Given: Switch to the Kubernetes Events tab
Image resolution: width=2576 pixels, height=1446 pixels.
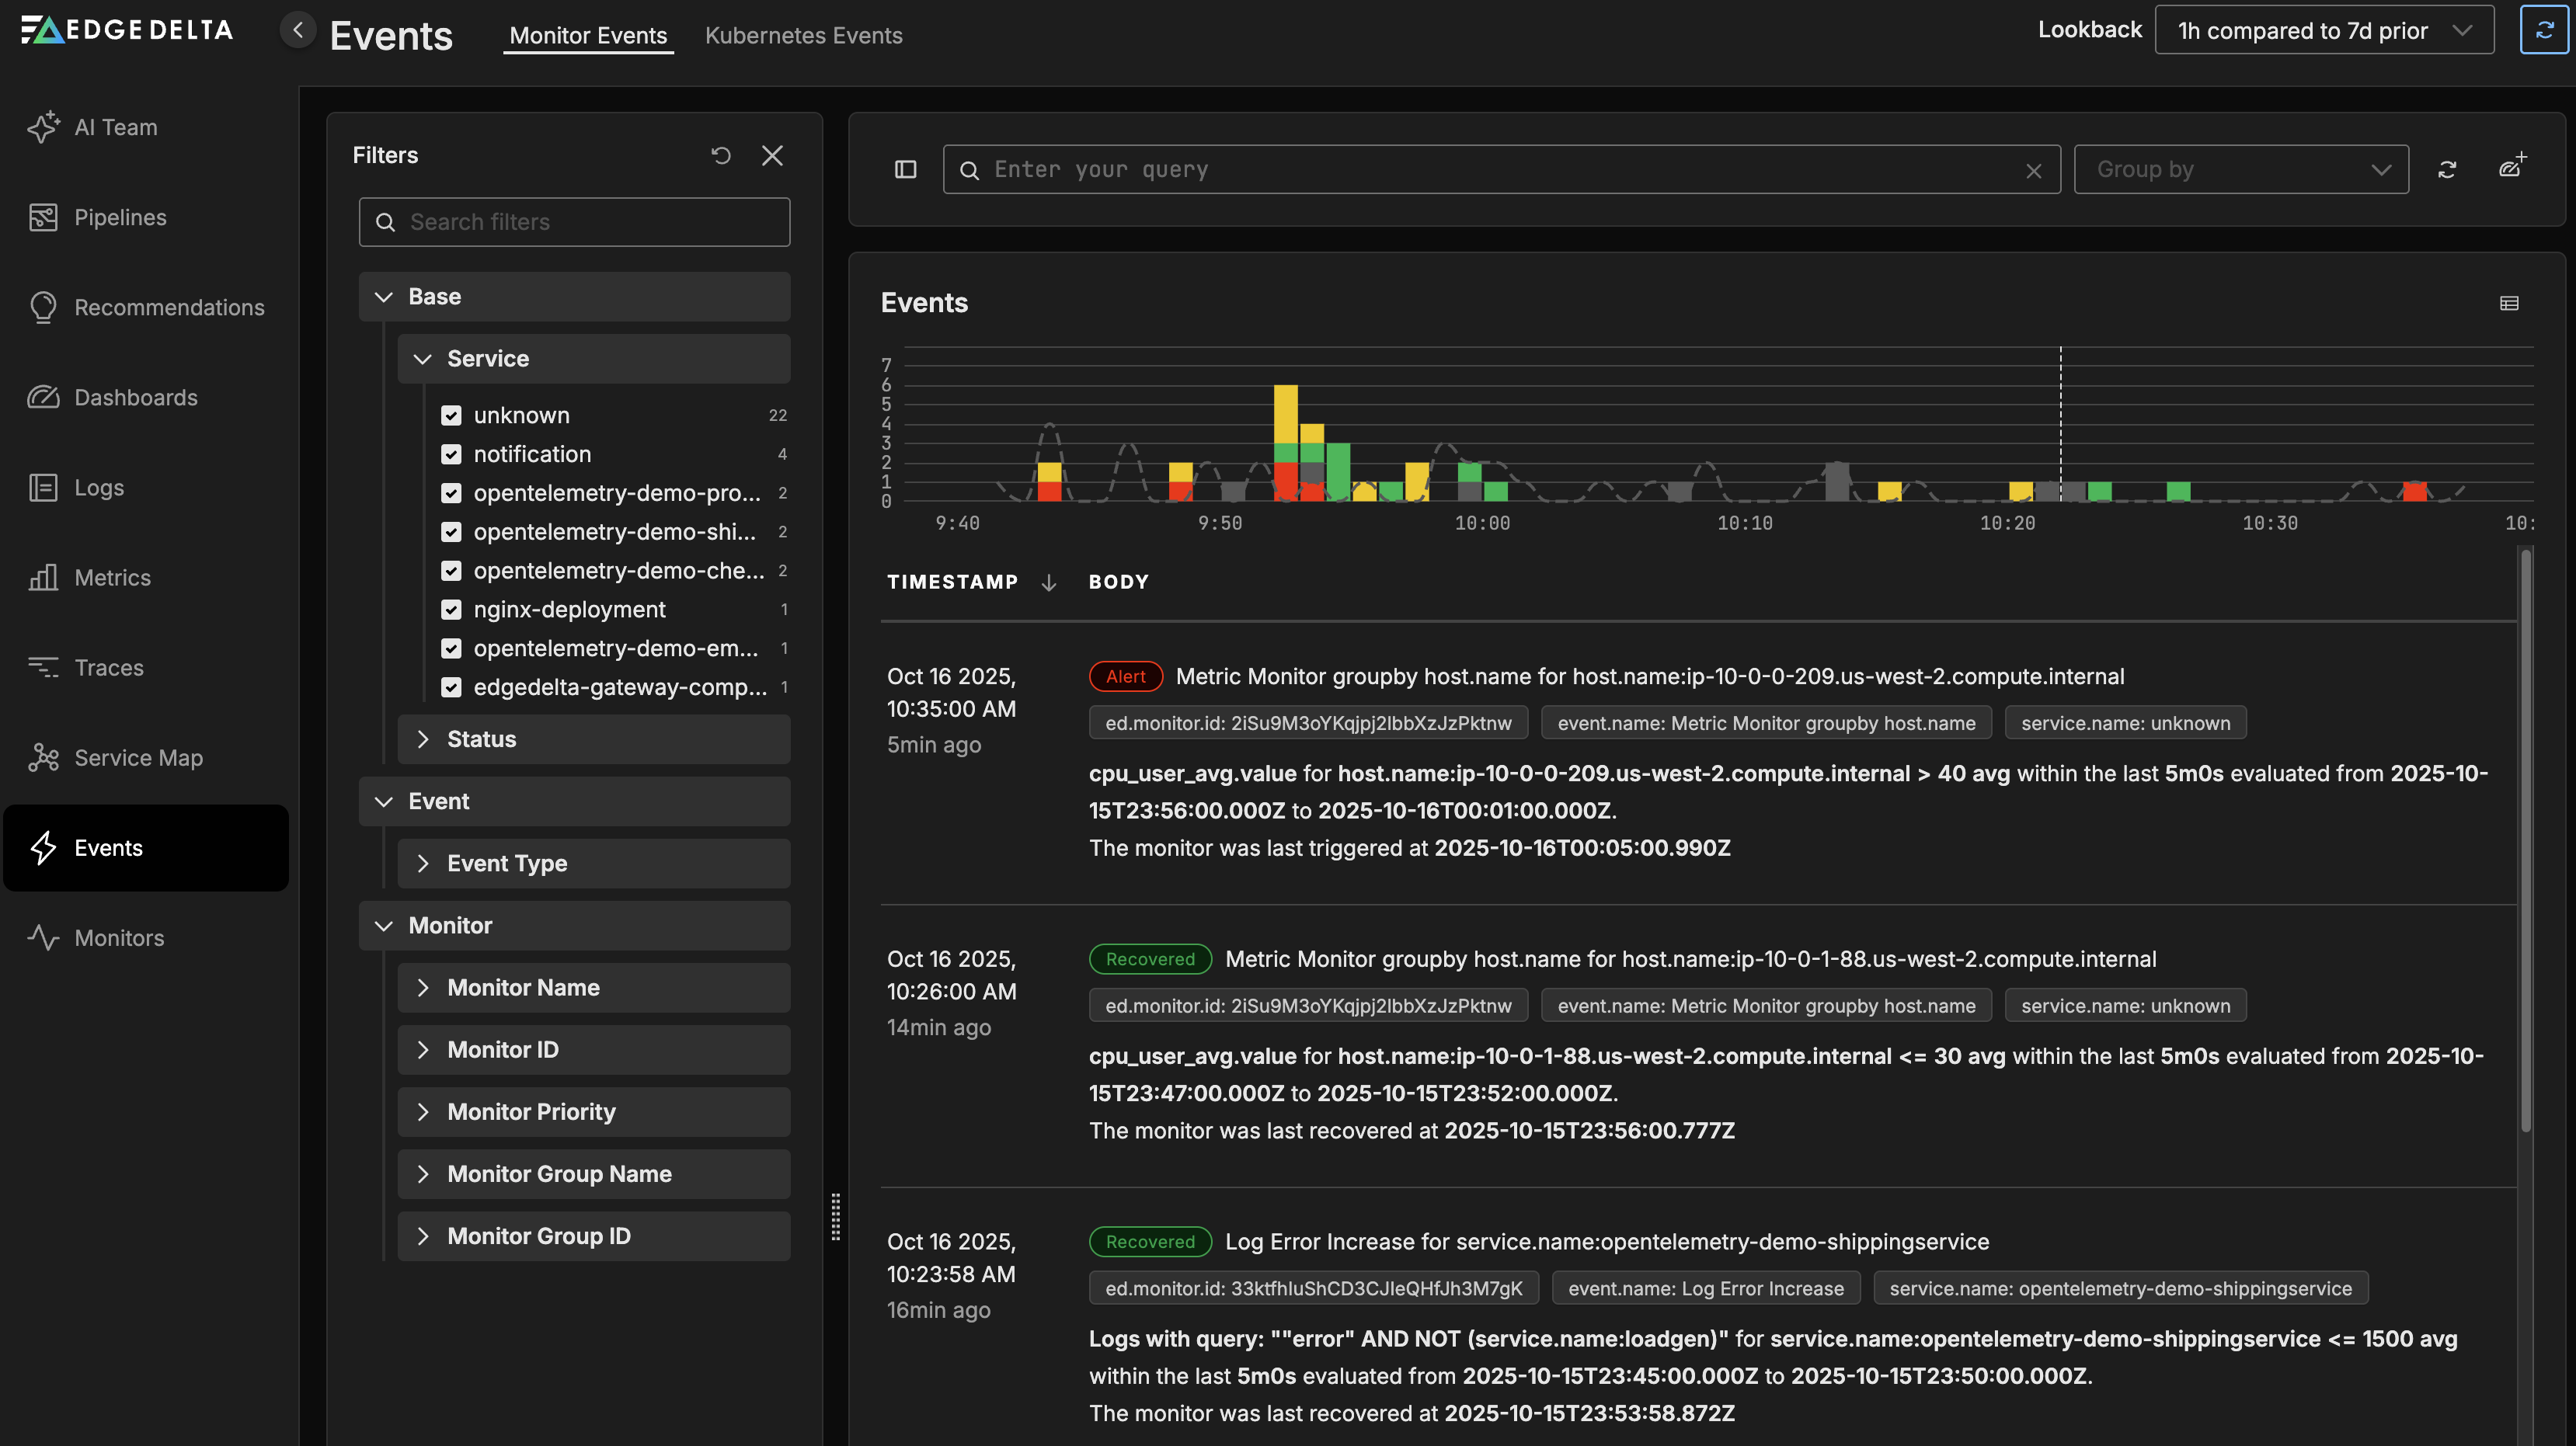Looking at the screenshot, I should coord(803,35).
